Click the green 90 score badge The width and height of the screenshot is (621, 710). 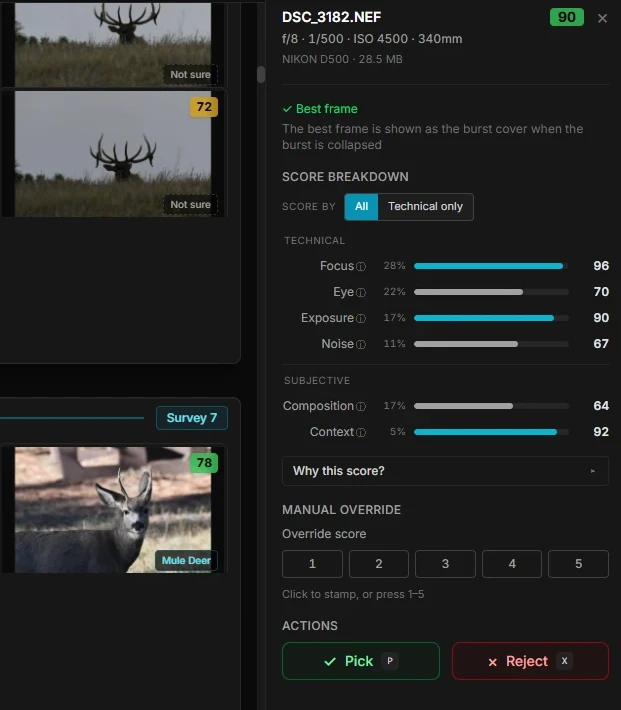[566, 17]
